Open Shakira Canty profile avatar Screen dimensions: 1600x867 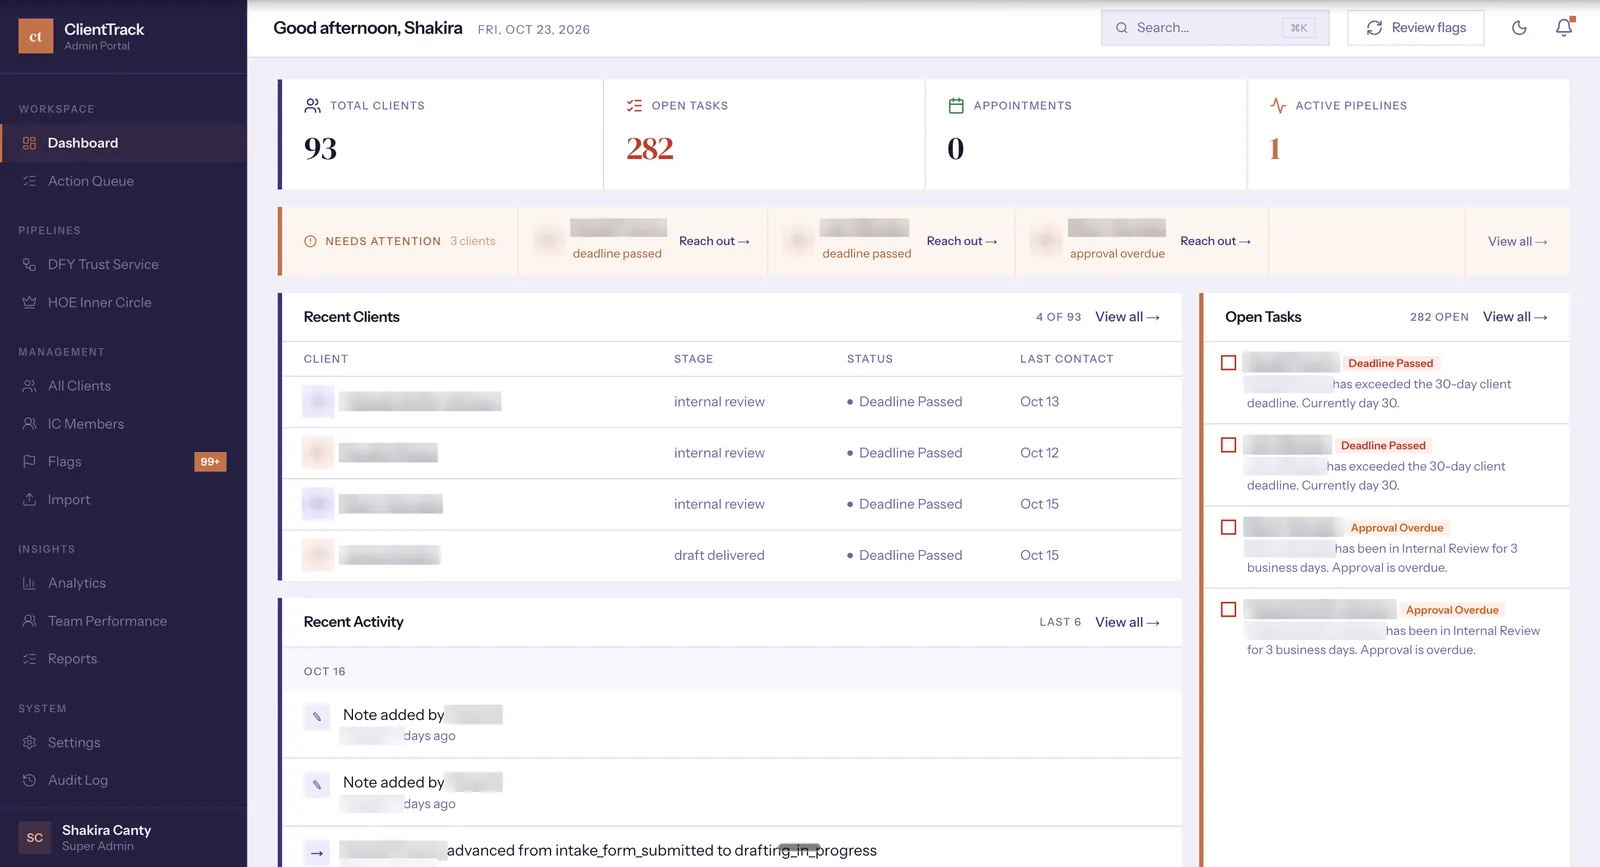pos(35,838)
